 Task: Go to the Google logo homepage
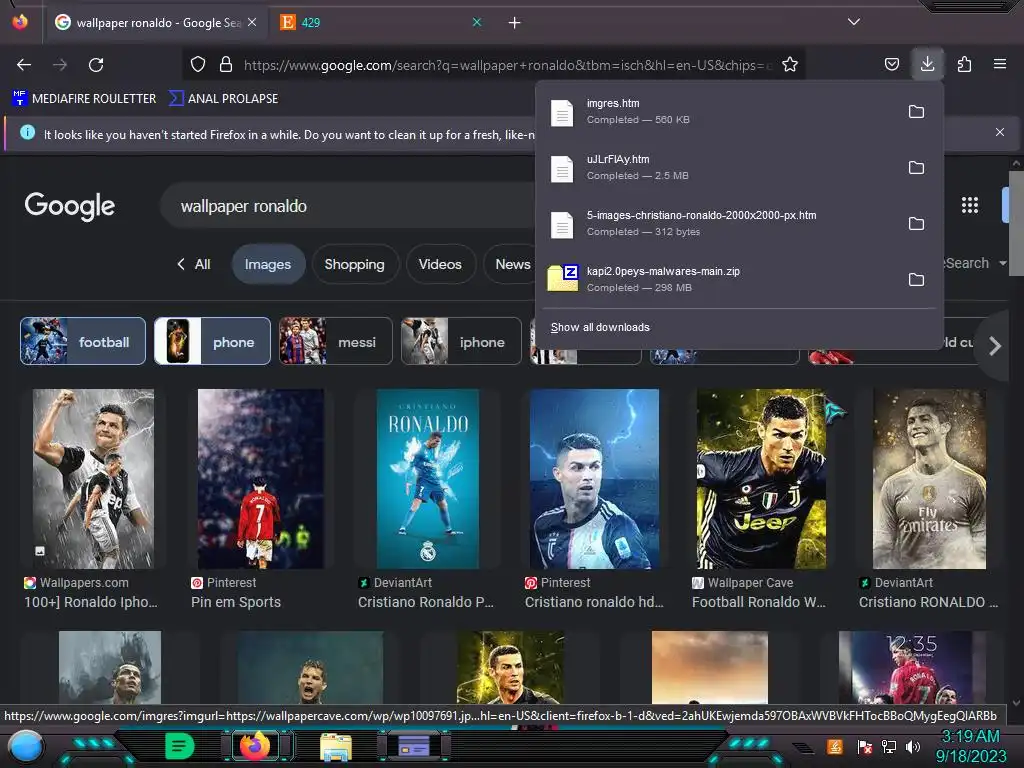coord(70,206)
